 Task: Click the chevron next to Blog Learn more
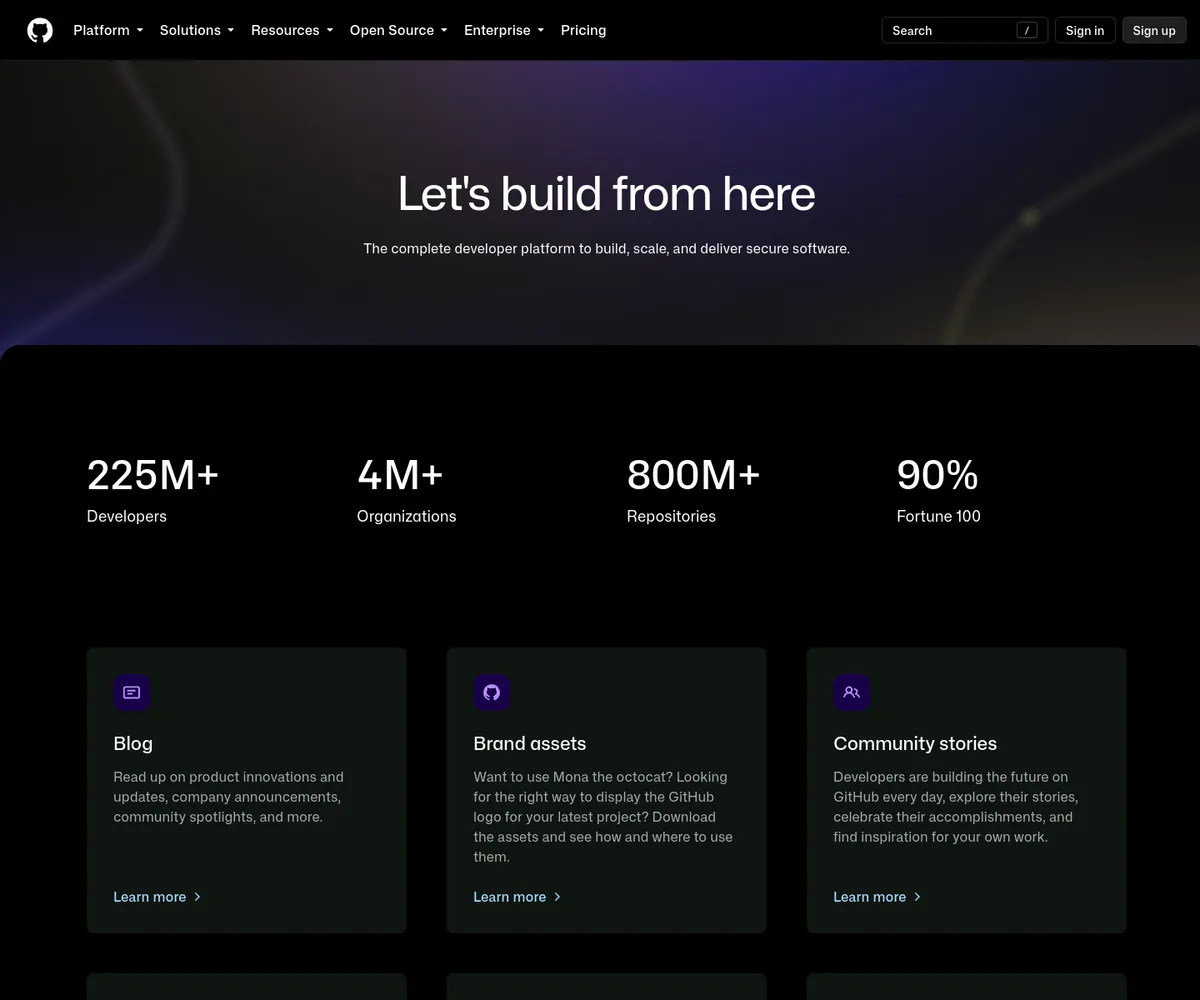point(197,897)
